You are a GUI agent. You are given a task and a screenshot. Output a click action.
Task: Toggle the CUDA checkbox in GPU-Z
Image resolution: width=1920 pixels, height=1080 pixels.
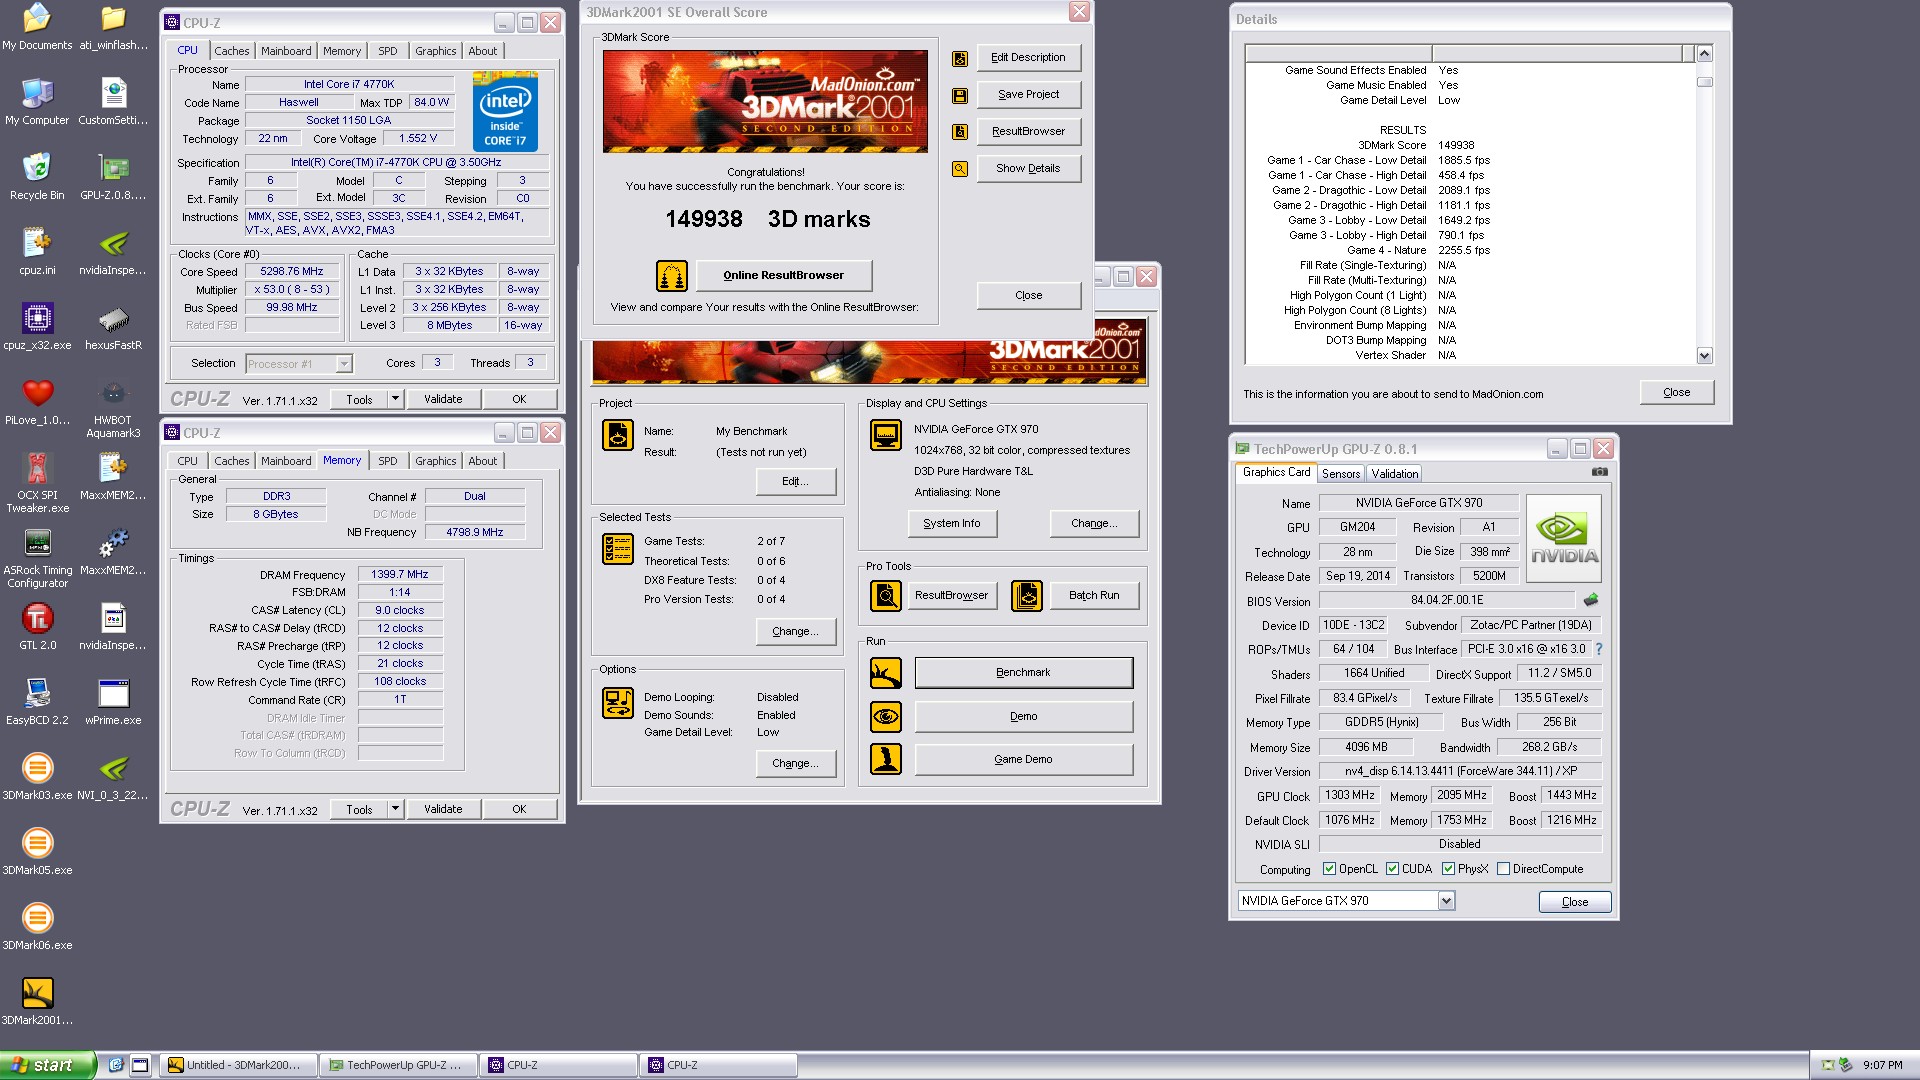point(1392,869)
